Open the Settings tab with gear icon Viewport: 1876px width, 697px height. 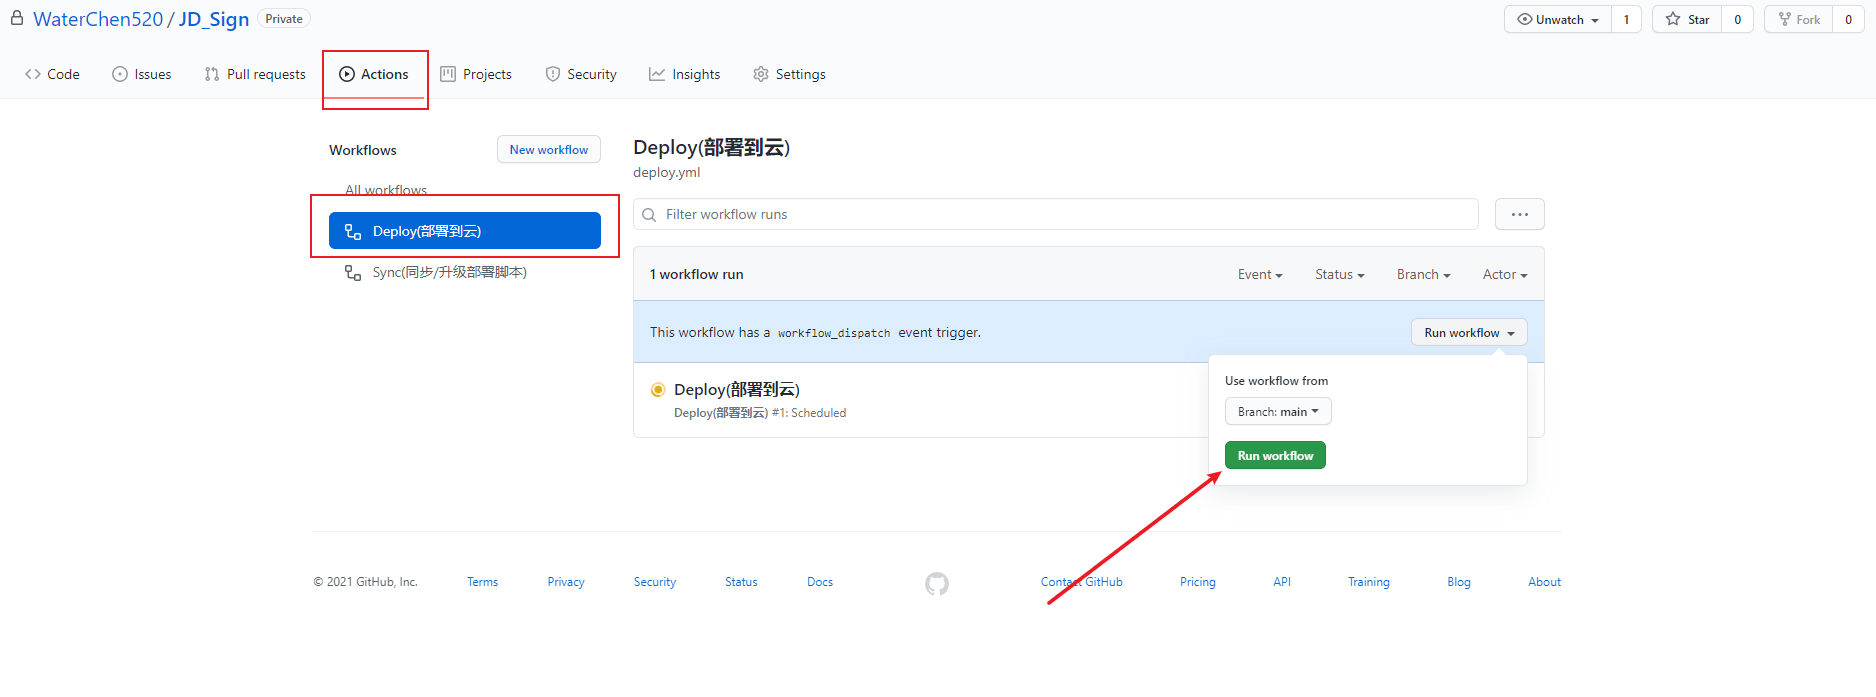pyautogui.click(x=789, y=74)
